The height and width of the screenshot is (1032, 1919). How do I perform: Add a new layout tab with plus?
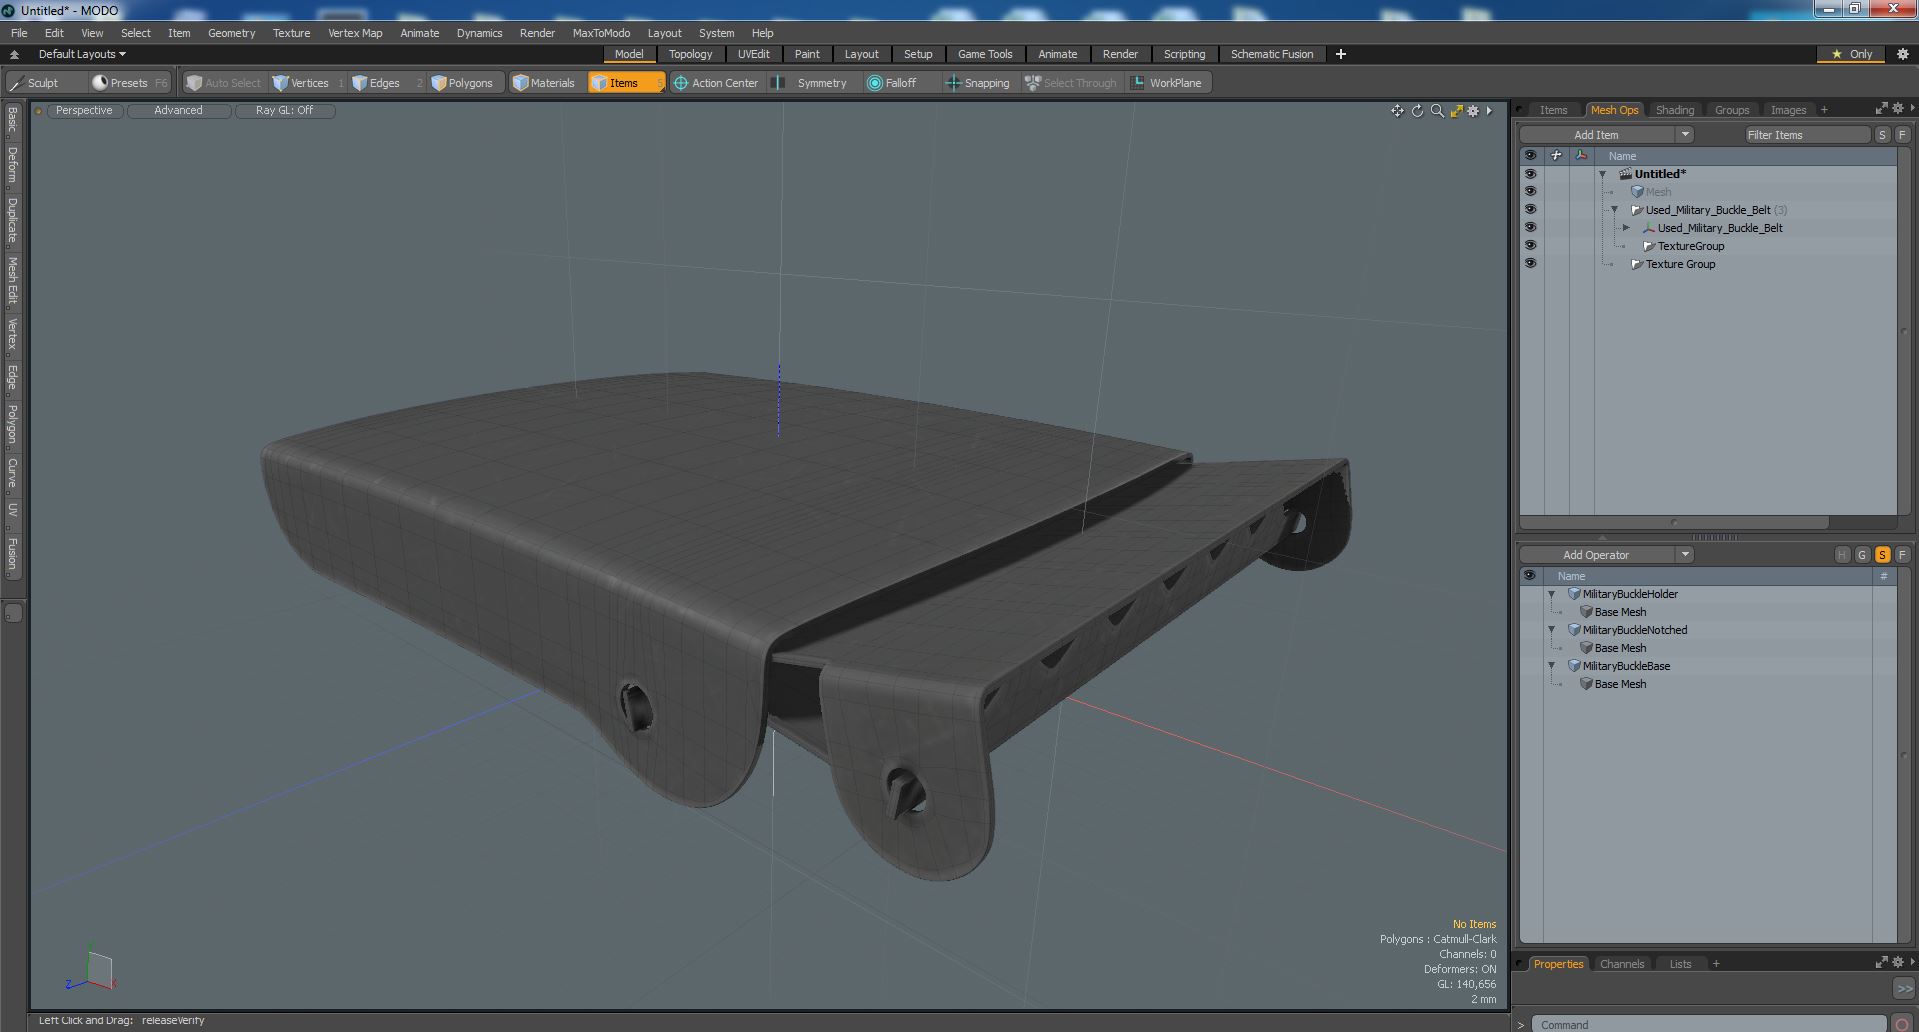click(x=1340, y=54)
